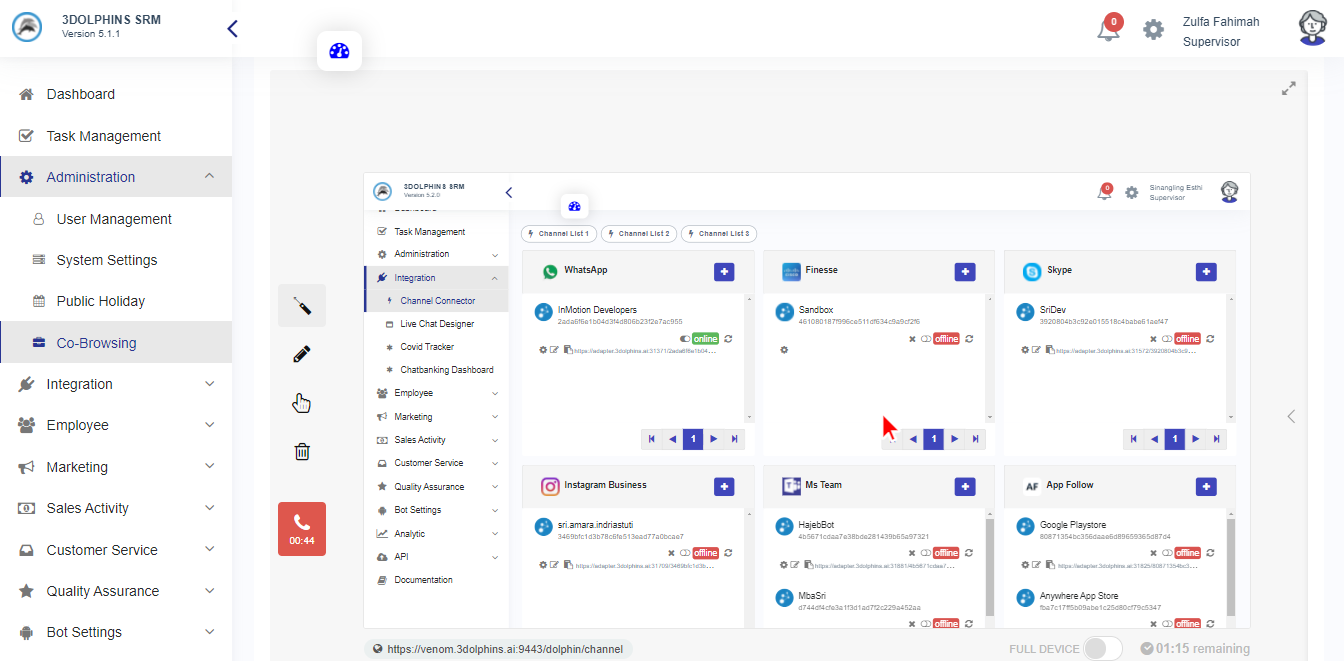Select the pencil drawing tool
Image resolution: width=1344 pixels, height=661 pixels.
pyautogui.click(x=302, y=354)
